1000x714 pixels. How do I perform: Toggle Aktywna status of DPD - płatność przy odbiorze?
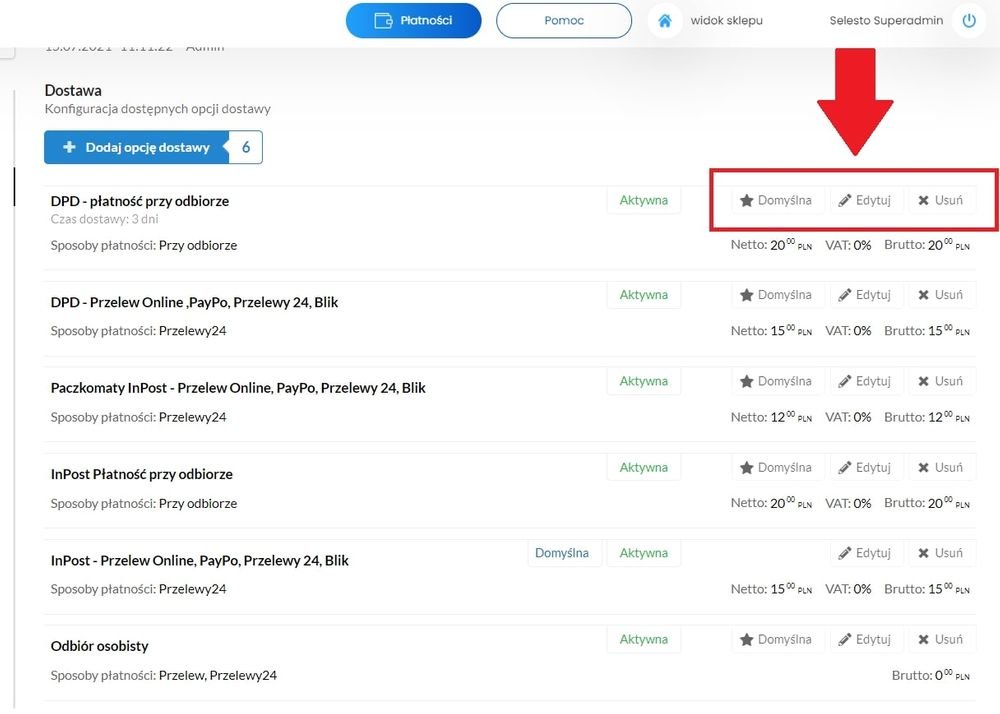(x=643, y=200)
